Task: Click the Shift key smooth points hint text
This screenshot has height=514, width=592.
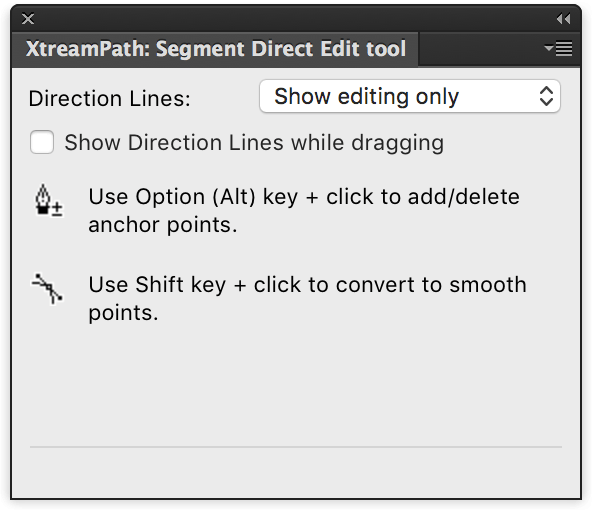Action: coord(307,298)
